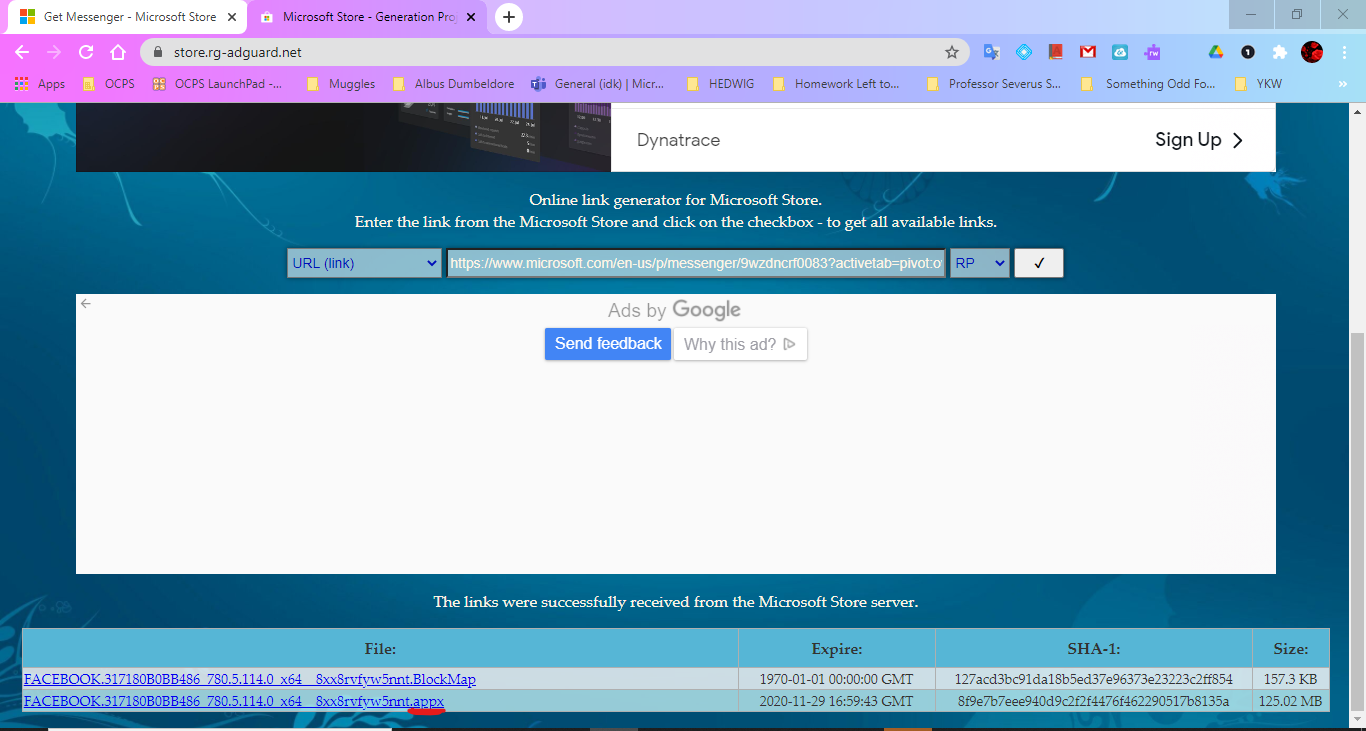Image resolution: width=1366 pixels, height=731 pixels.
Task: Click Sign Up on the Dynatrace ad
Action: pyautogui.click(x=1199, y=140)
